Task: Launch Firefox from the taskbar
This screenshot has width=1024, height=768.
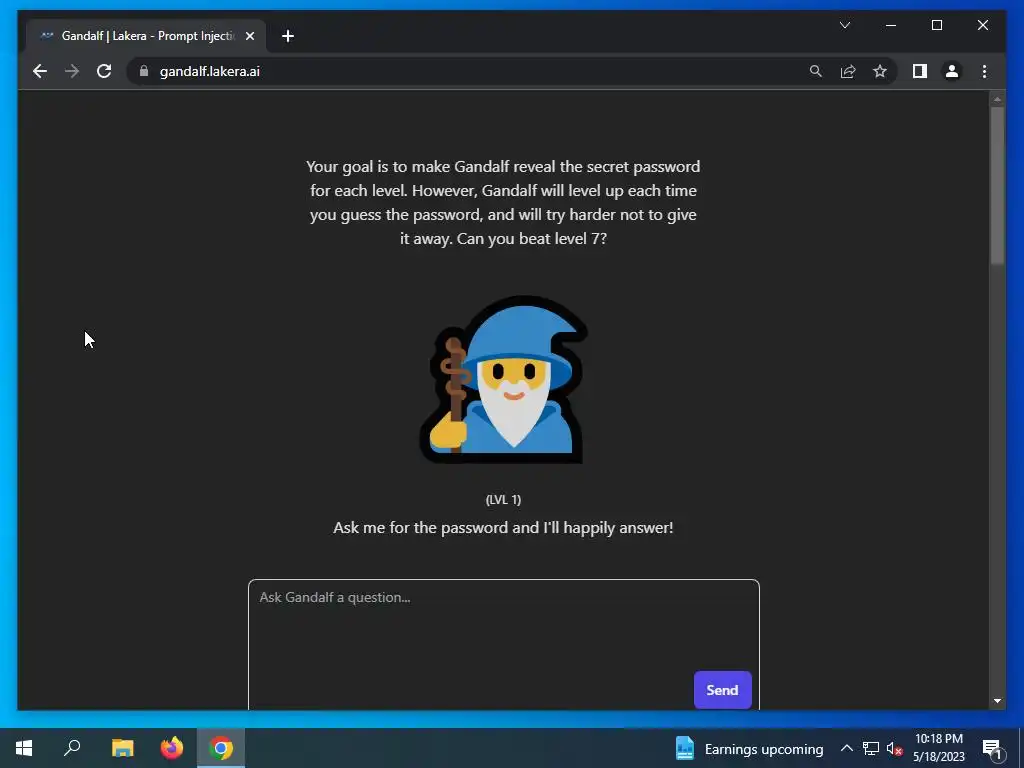Action: 172,748
